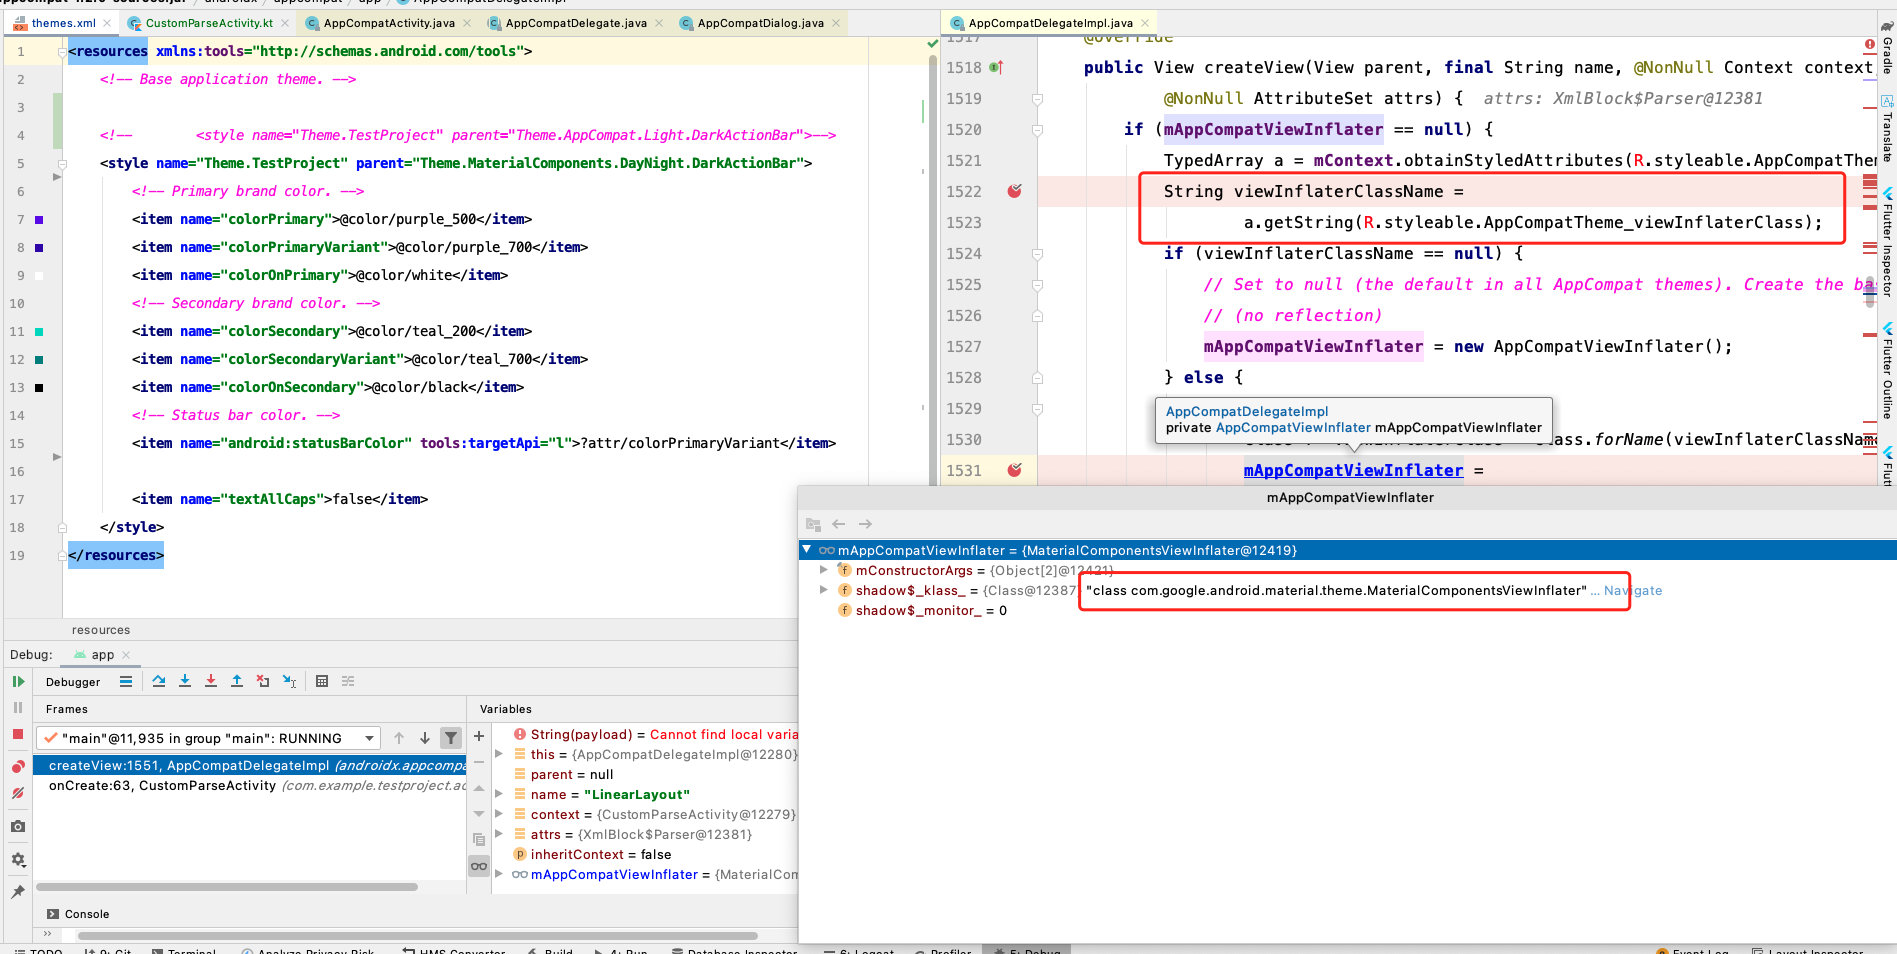Click the camera thread dump icon
The image size is (1897, 954).
pyautogui.click(x=18, y=827)
